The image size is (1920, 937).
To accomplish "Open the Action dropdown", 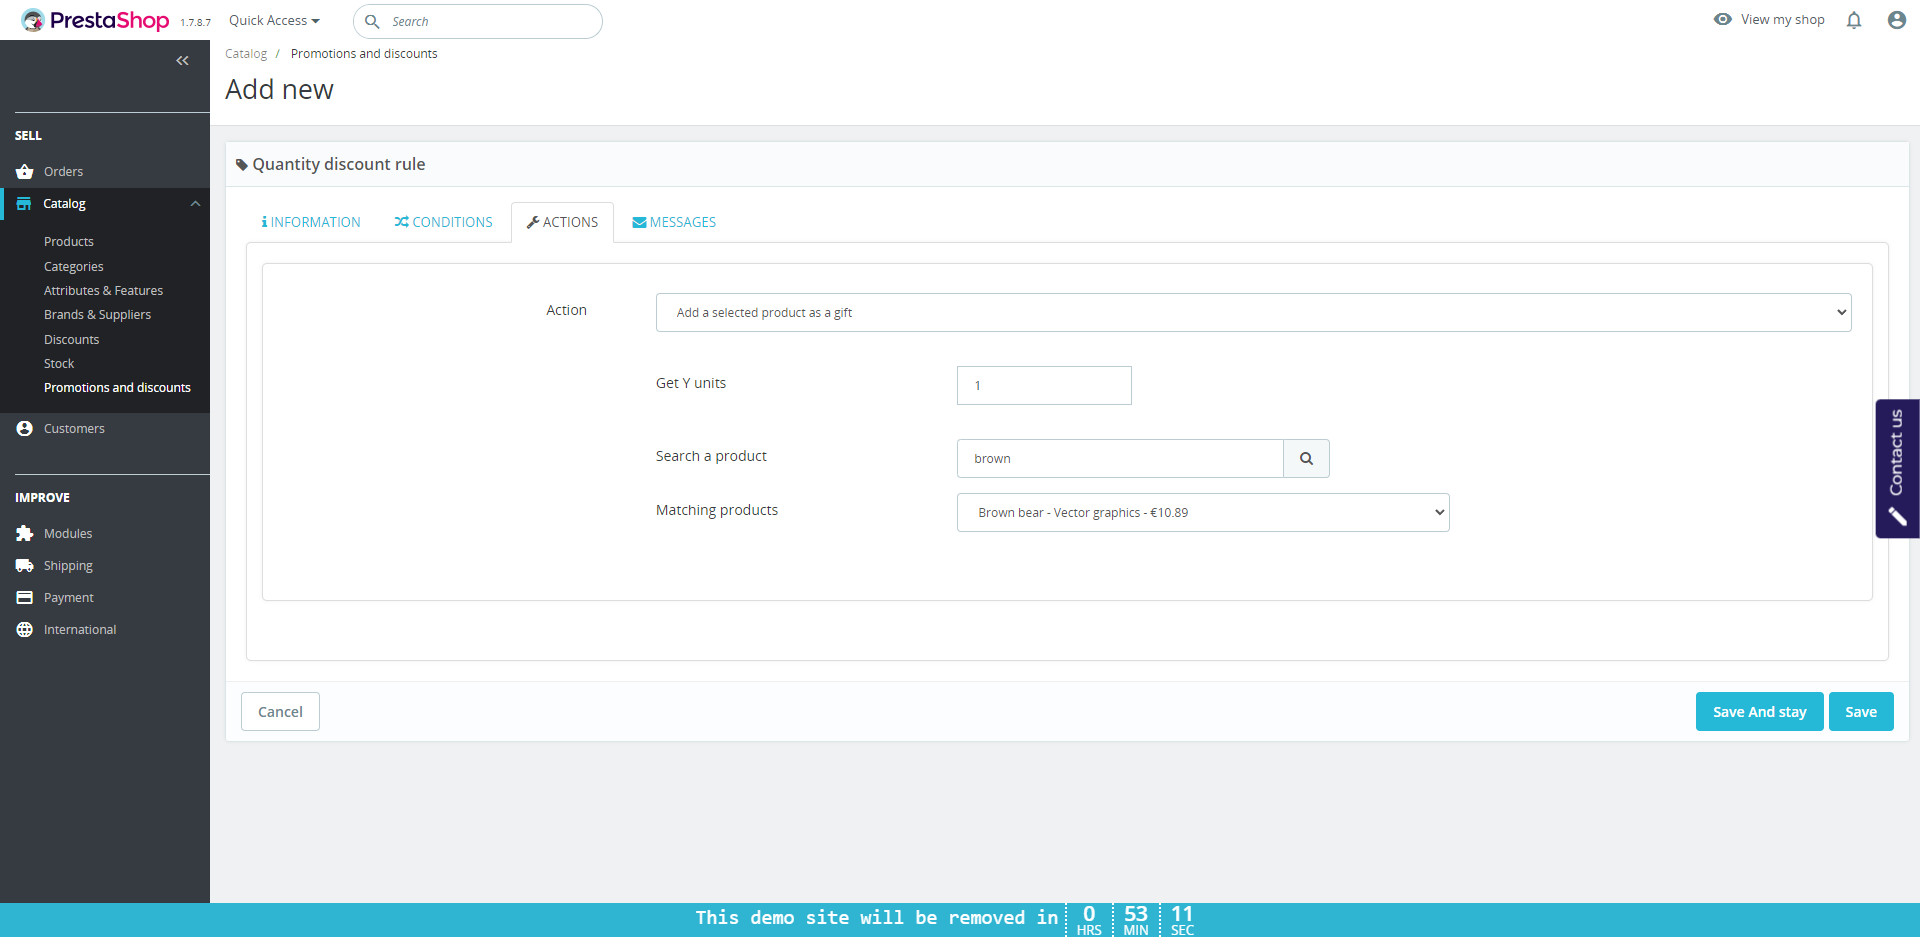I will [x=1253, y=312].
